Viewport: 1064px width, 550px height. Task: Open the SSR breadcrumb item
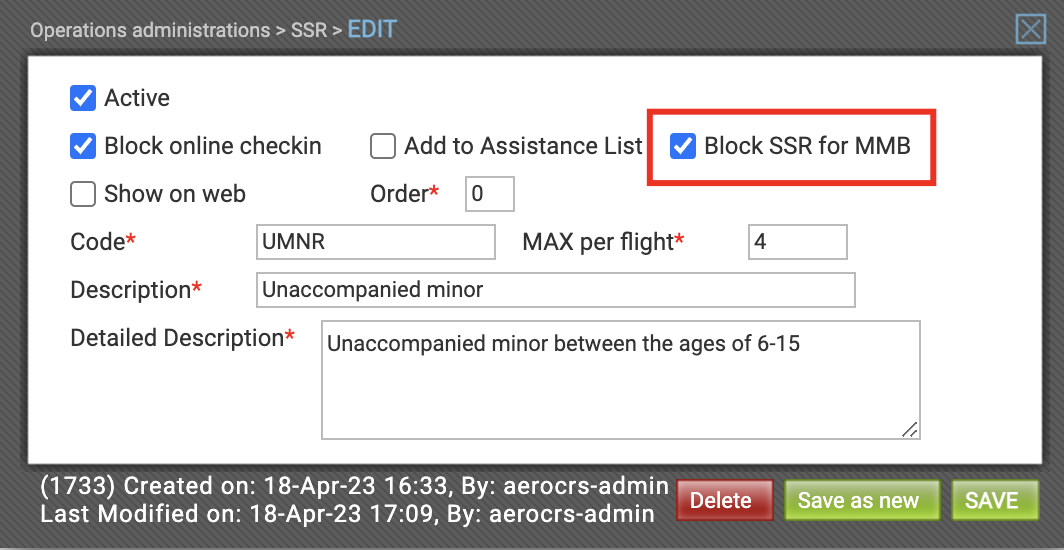(309, 31)
